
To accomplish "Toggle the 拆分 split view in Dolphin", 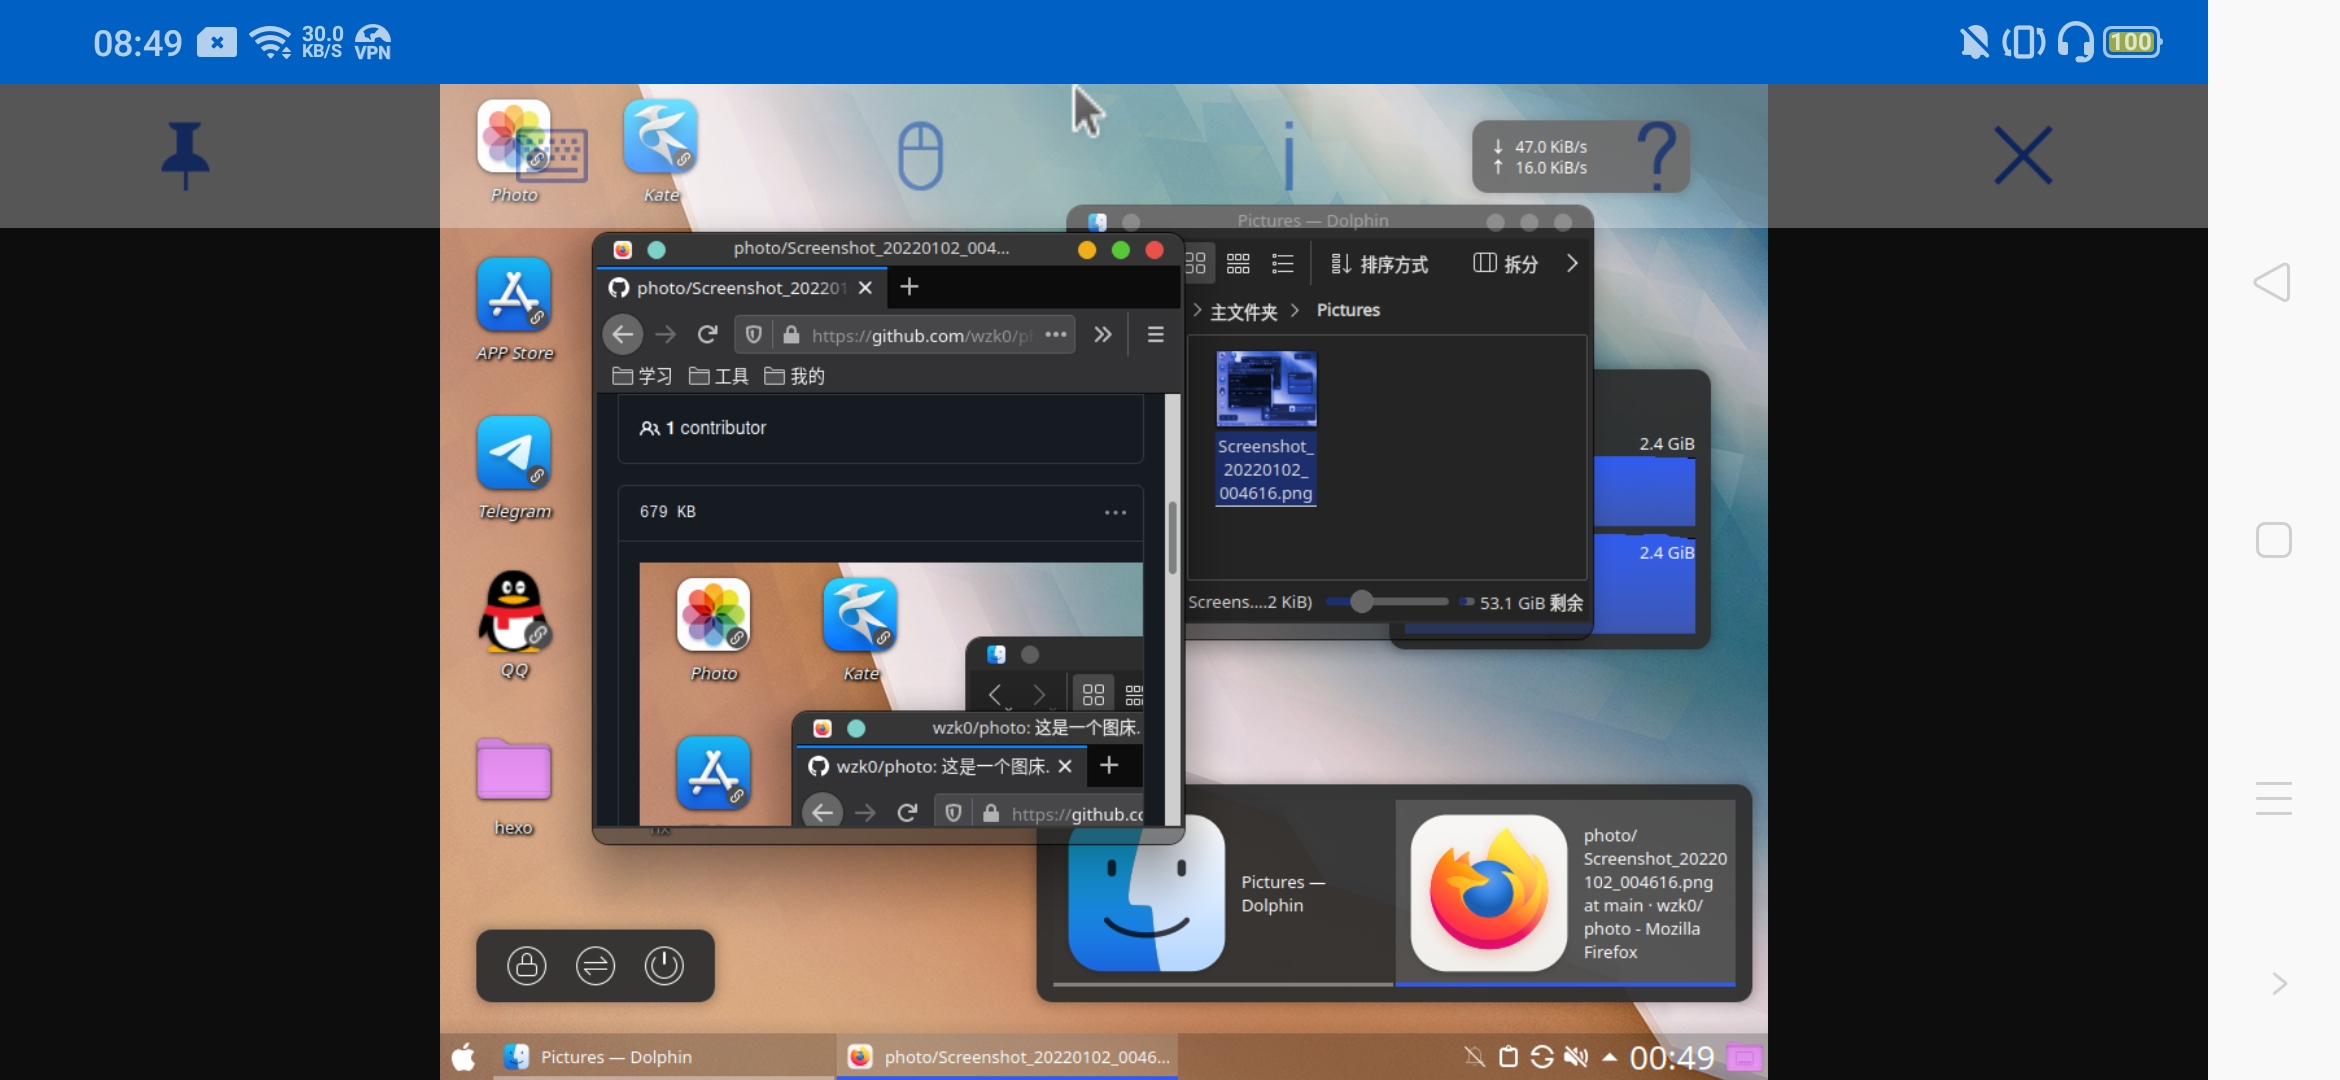I will (1505, 264).
